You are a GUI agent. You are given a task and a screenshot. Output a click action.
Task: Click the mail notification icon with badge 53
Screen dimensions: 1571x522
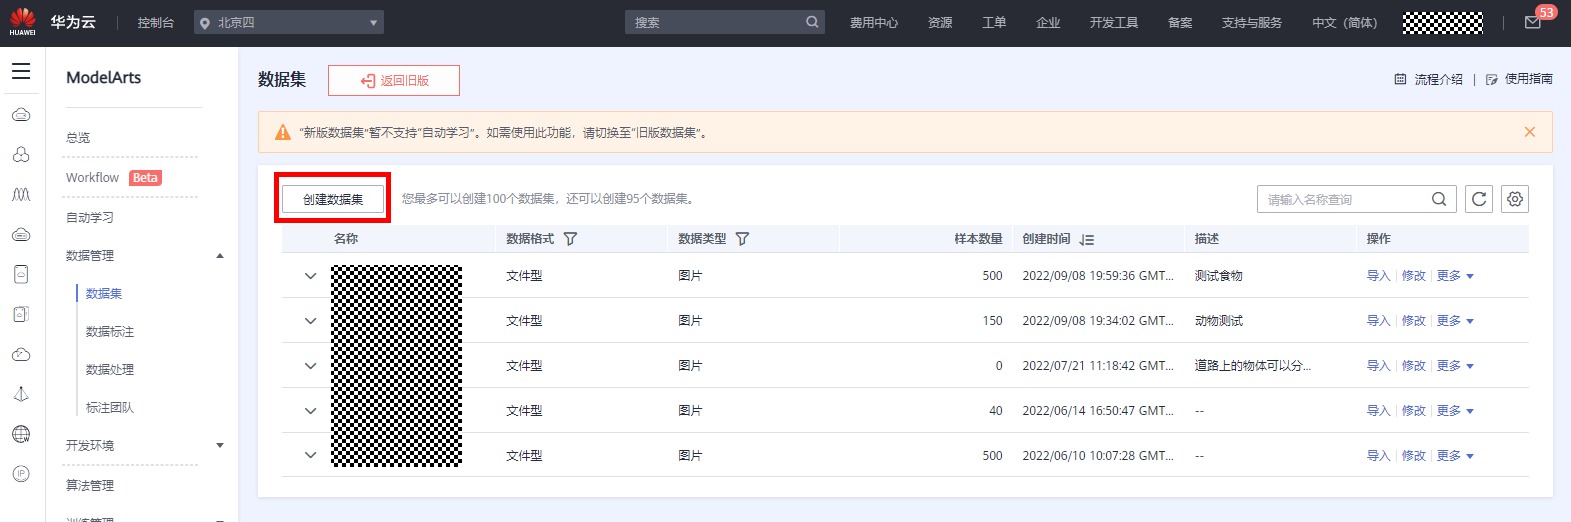(x=1533, y=22)
